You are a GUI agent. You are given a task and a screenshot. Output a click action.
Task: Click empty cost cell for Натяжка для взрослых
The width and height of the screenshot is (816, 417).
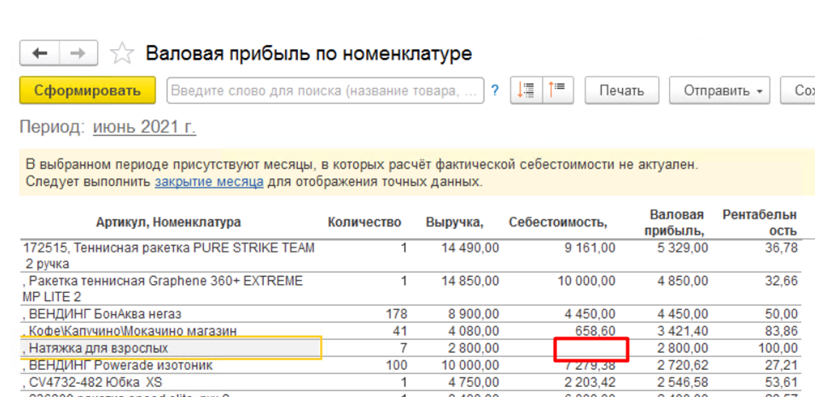click(591, 348)
